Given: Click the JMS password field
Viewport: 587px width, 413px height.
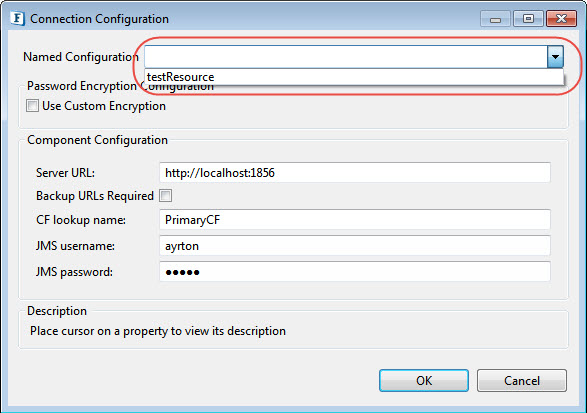Looking at the screenshot, I should pos(355,272).
